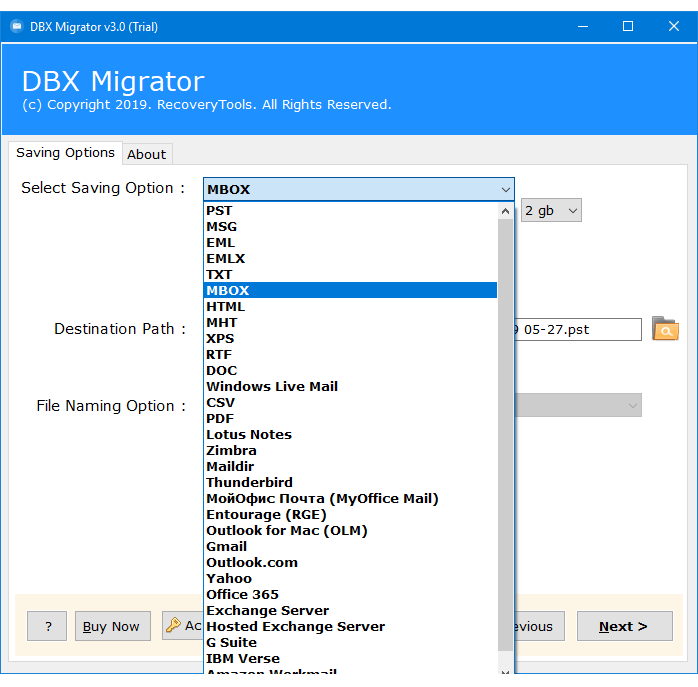Screen dimensions: 698x687
Task: Click the key icon on the Activate button
Action: tap(173, 625)
